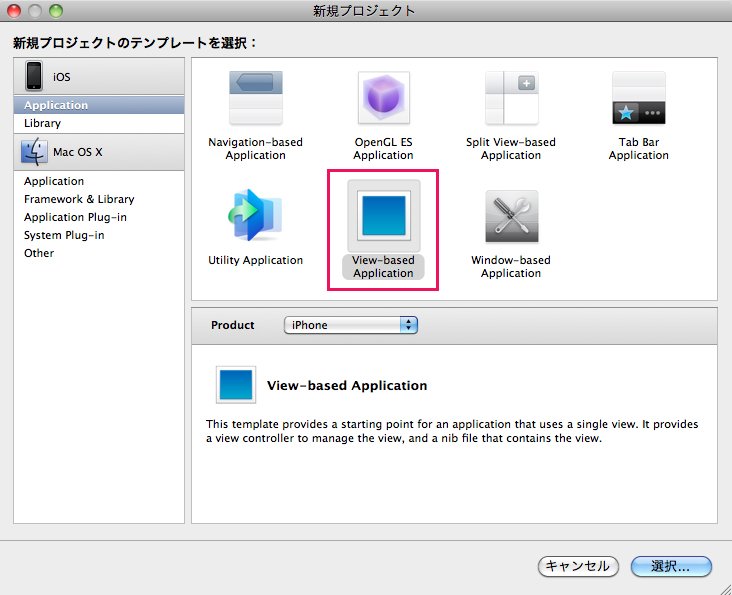Viewport: 732px width, 595px height.
Task: Click the Split View-based Application label
Action: 511,148
